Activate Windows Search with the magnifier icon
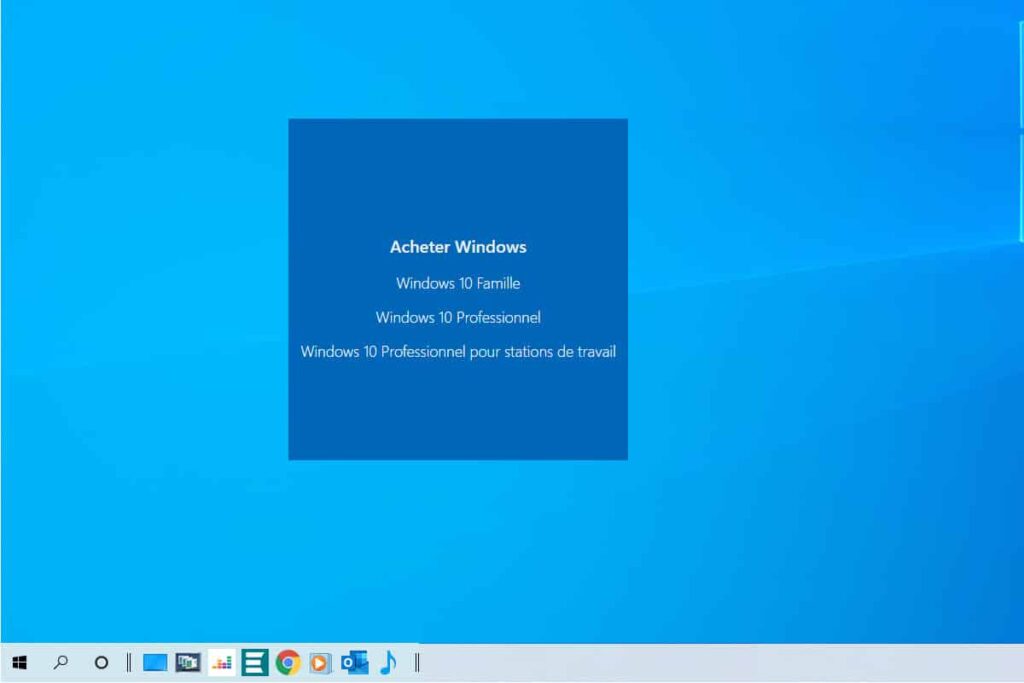Screen dimensions: 1024x683 click(60, 662)
